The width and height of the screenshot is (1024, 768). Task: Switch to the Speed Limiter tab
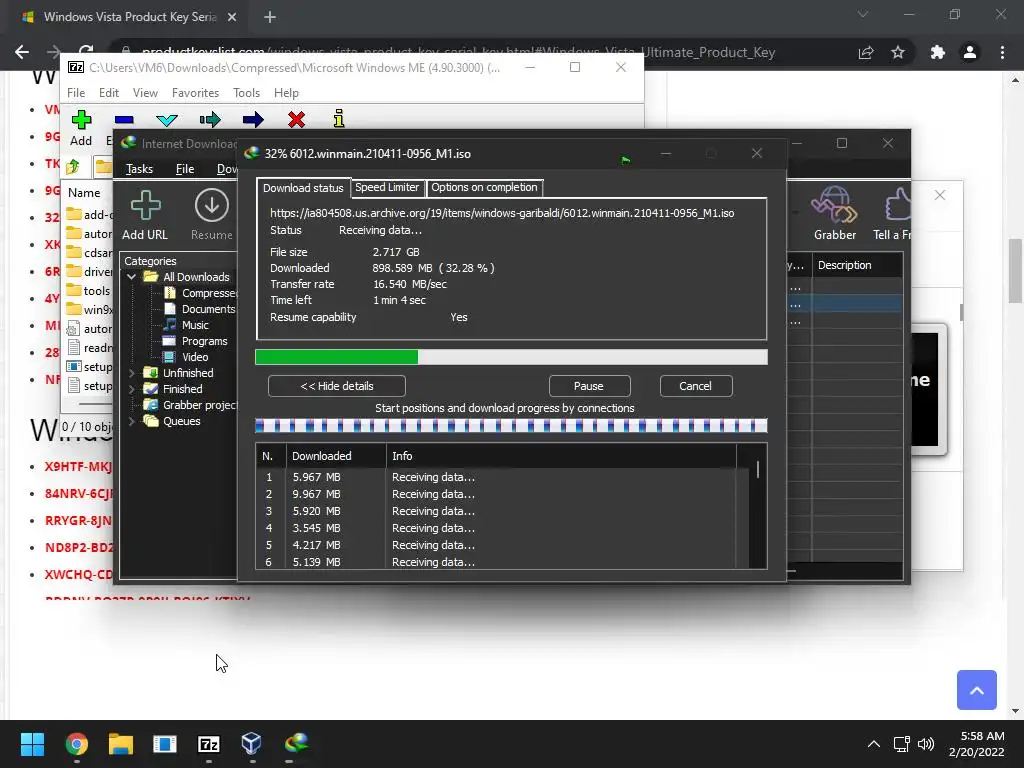(387, 187)
